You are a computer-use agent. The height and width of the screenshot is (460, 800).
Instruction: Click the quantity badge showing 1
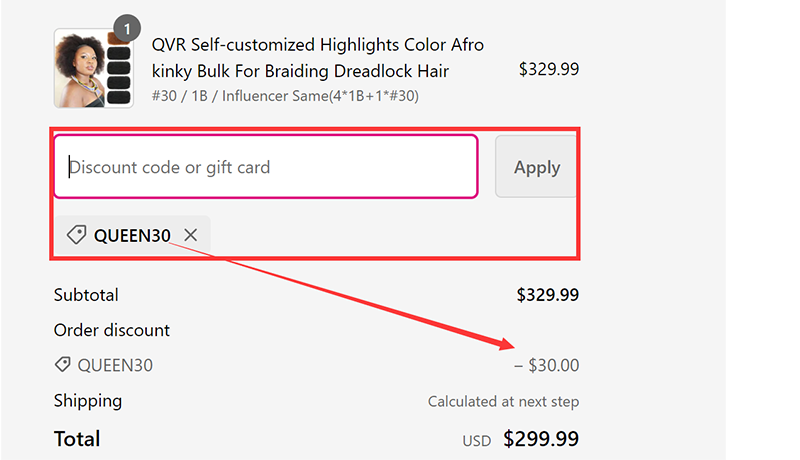coord(127,29)
